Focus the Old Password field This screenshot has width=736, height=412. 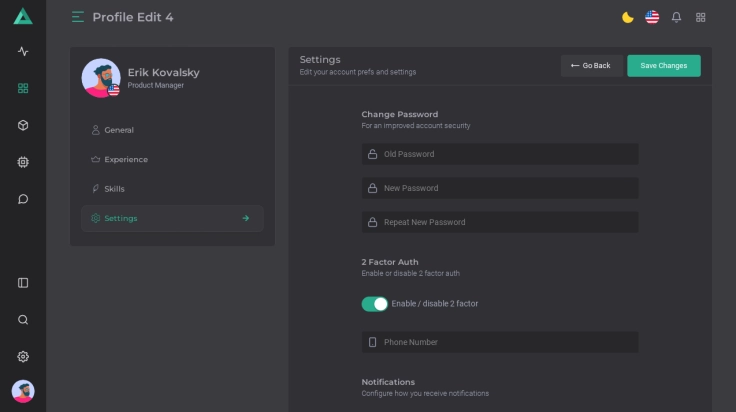(500, 154)
